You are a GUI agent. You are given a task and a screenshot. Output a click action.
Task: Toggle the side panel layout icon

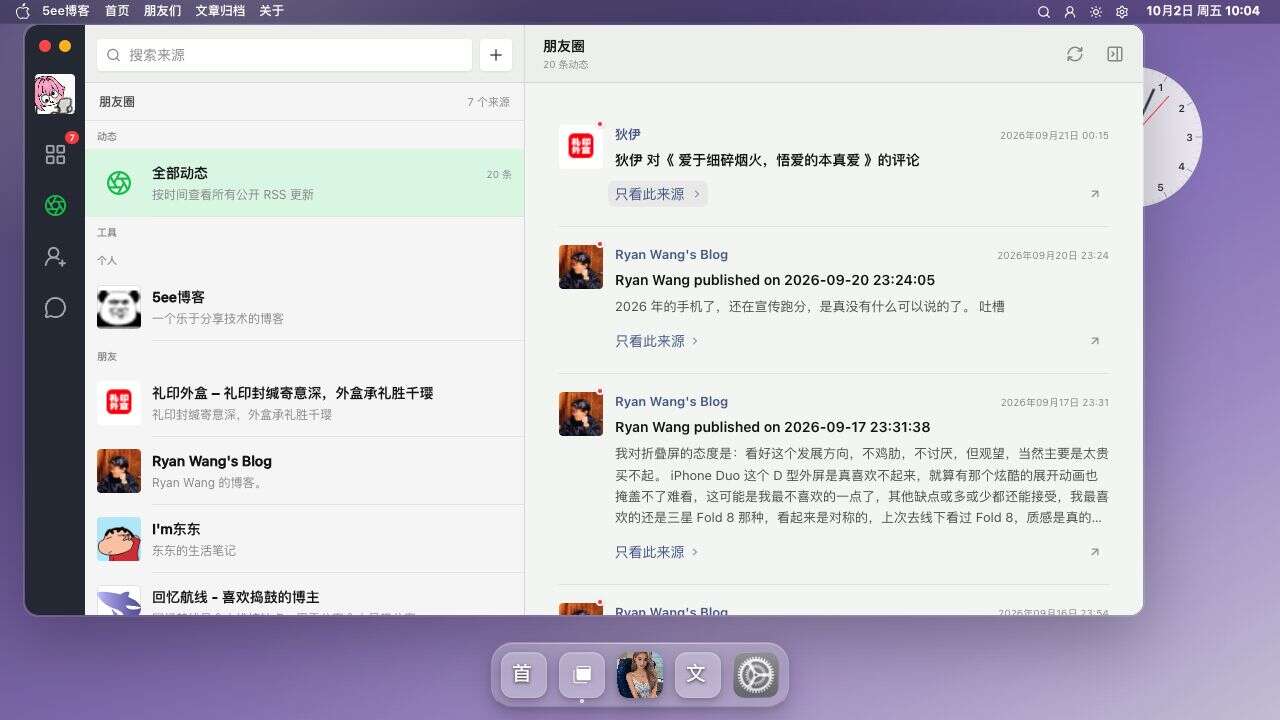coord(1115,54)
